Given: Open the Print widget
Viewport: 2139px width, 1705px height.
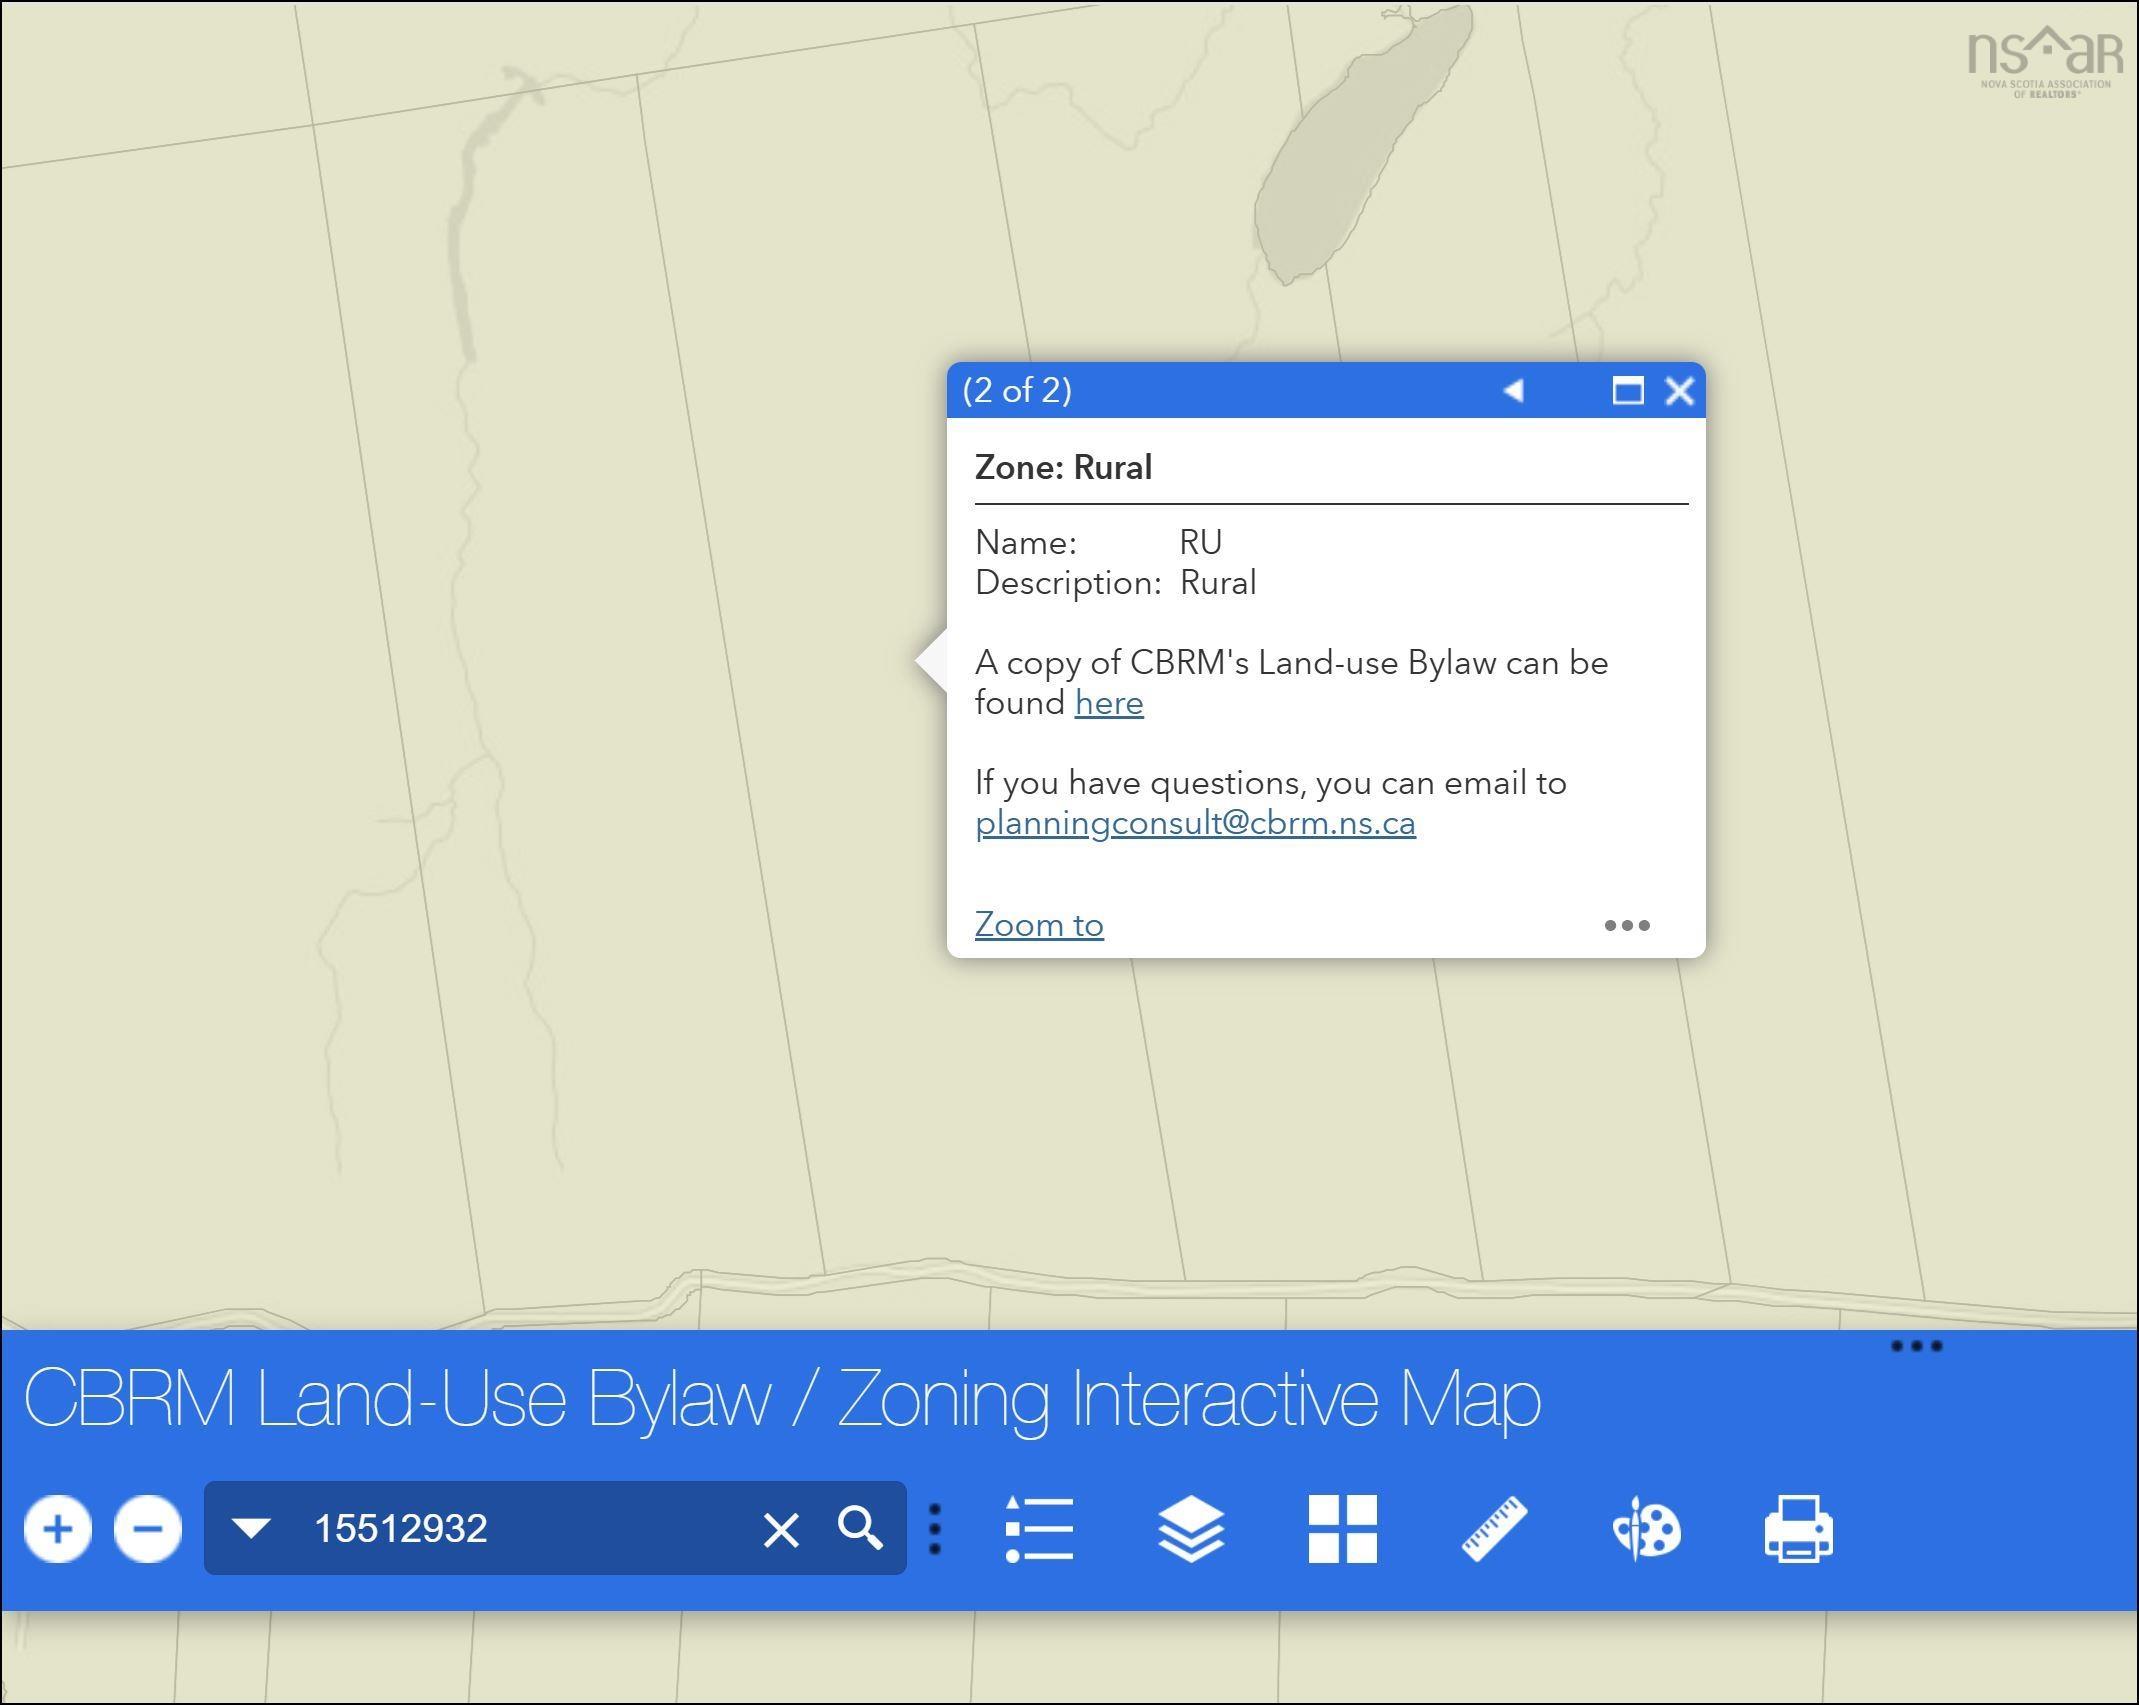Looking at the screenshot, I should click(x=1798, y=1528).
